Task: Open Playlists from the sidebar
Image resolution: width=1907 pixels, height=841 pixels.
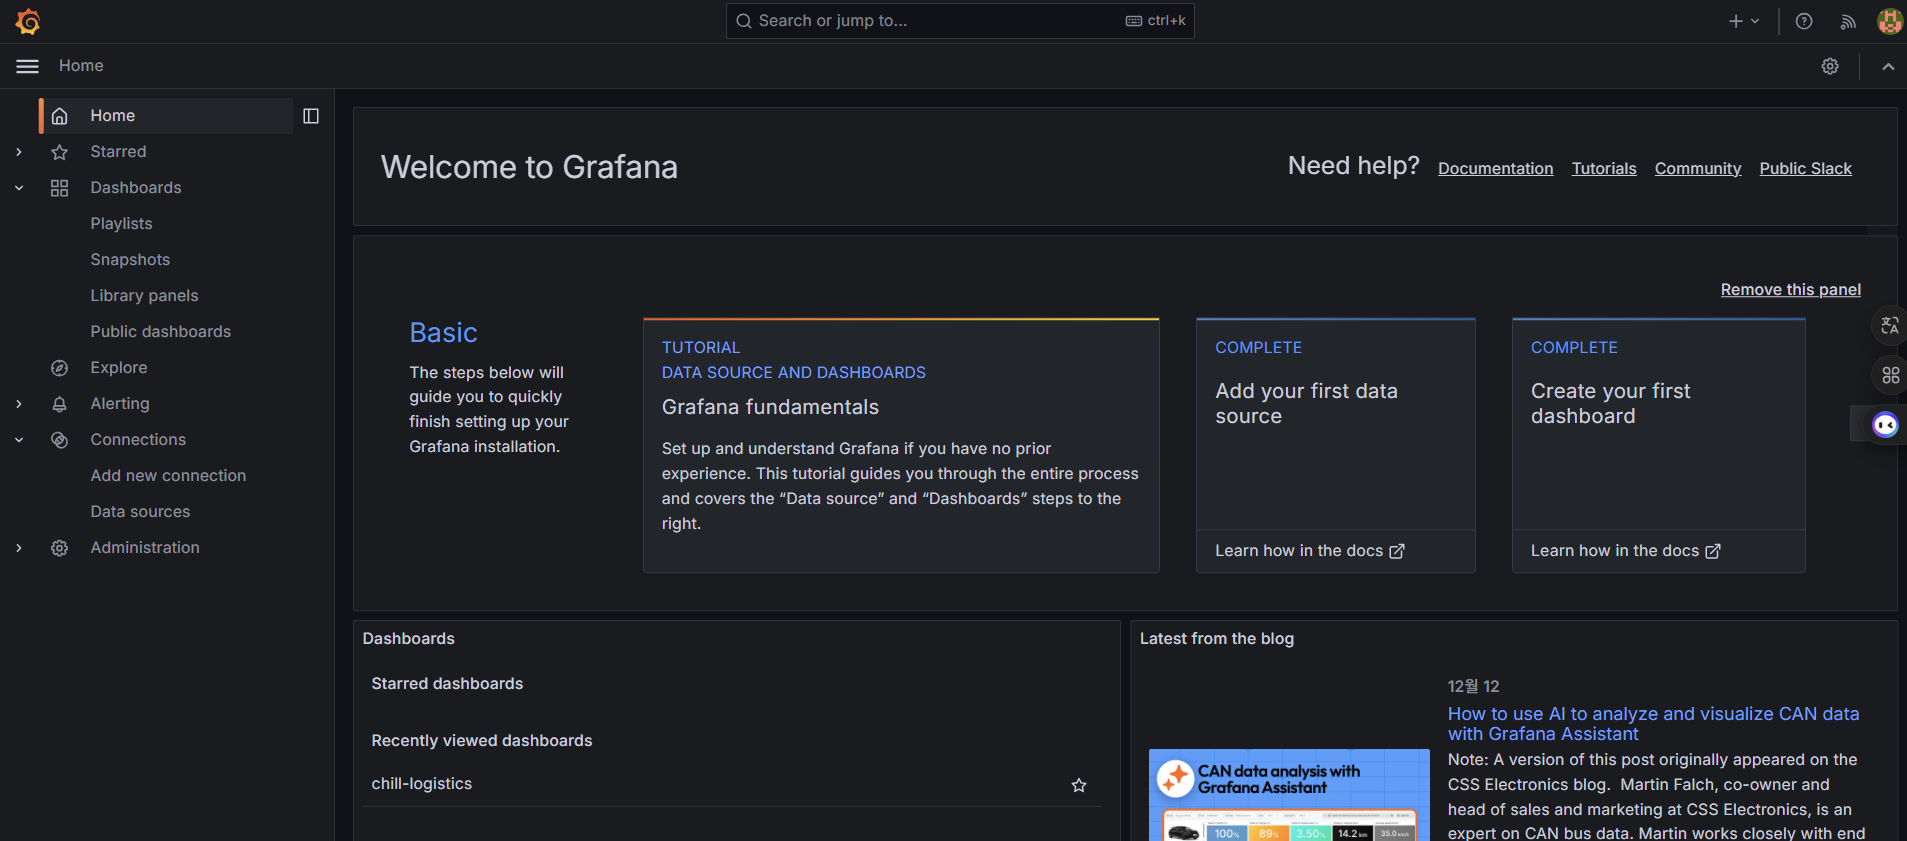Action: [121, 224]
